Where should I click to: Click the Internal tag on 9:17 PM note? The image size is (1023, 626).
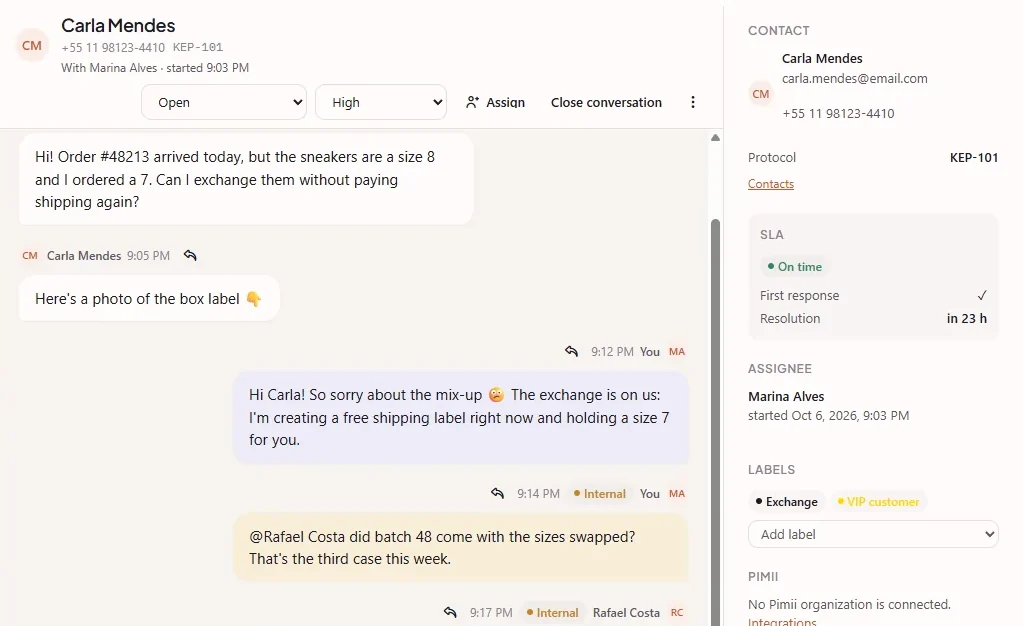point(553,613)
